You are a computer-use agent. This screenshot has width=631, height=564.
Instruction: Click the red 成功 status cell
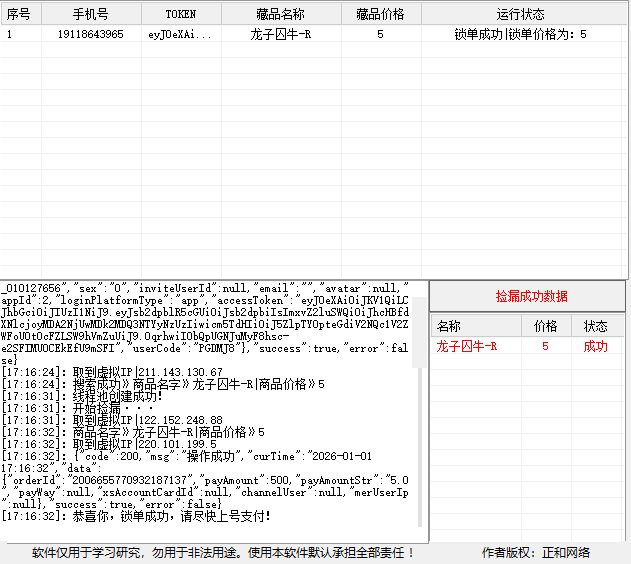pyautogui.click(x=596, y=346)
